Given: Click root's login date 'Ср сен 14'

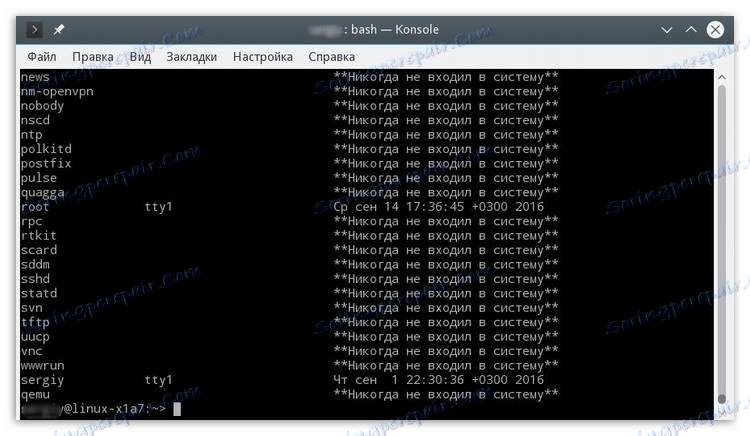Looking at the screenshot, I should click(x=366, y=207).
